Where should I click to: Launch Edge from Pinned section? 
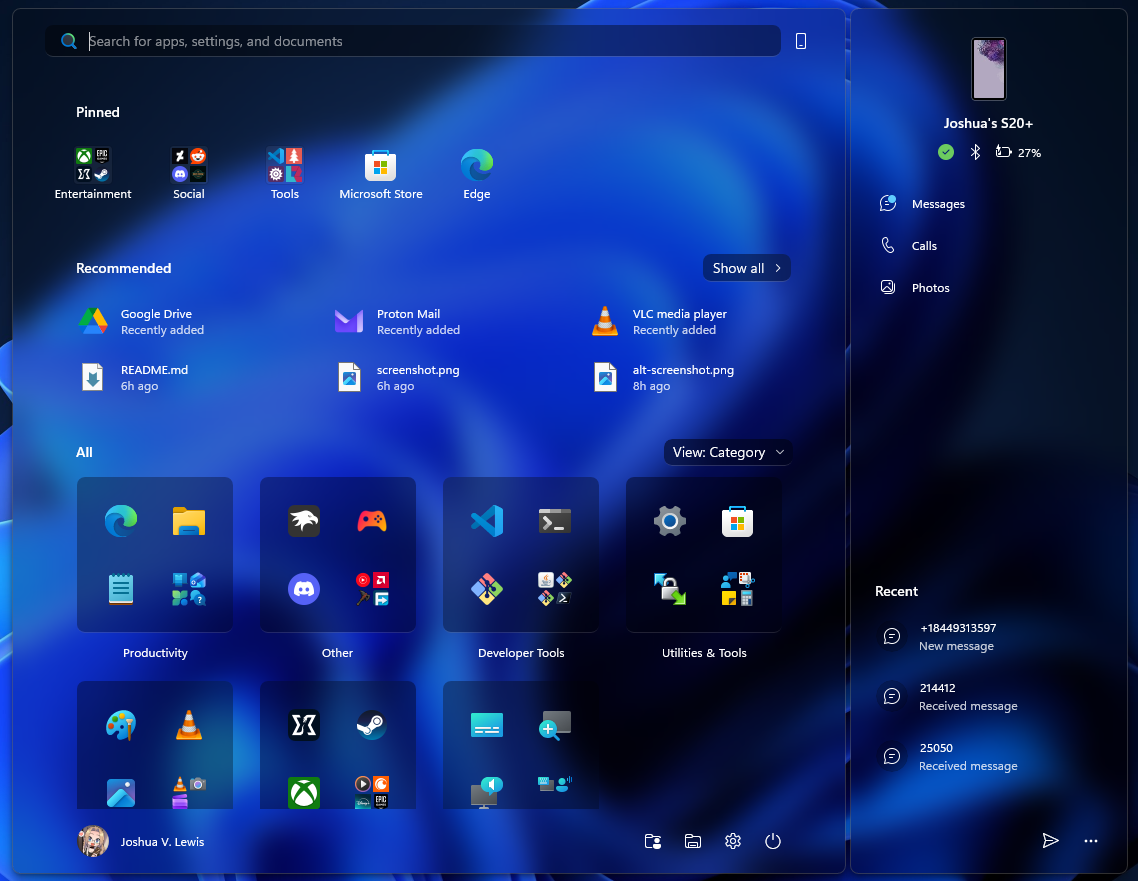(476, 173)
